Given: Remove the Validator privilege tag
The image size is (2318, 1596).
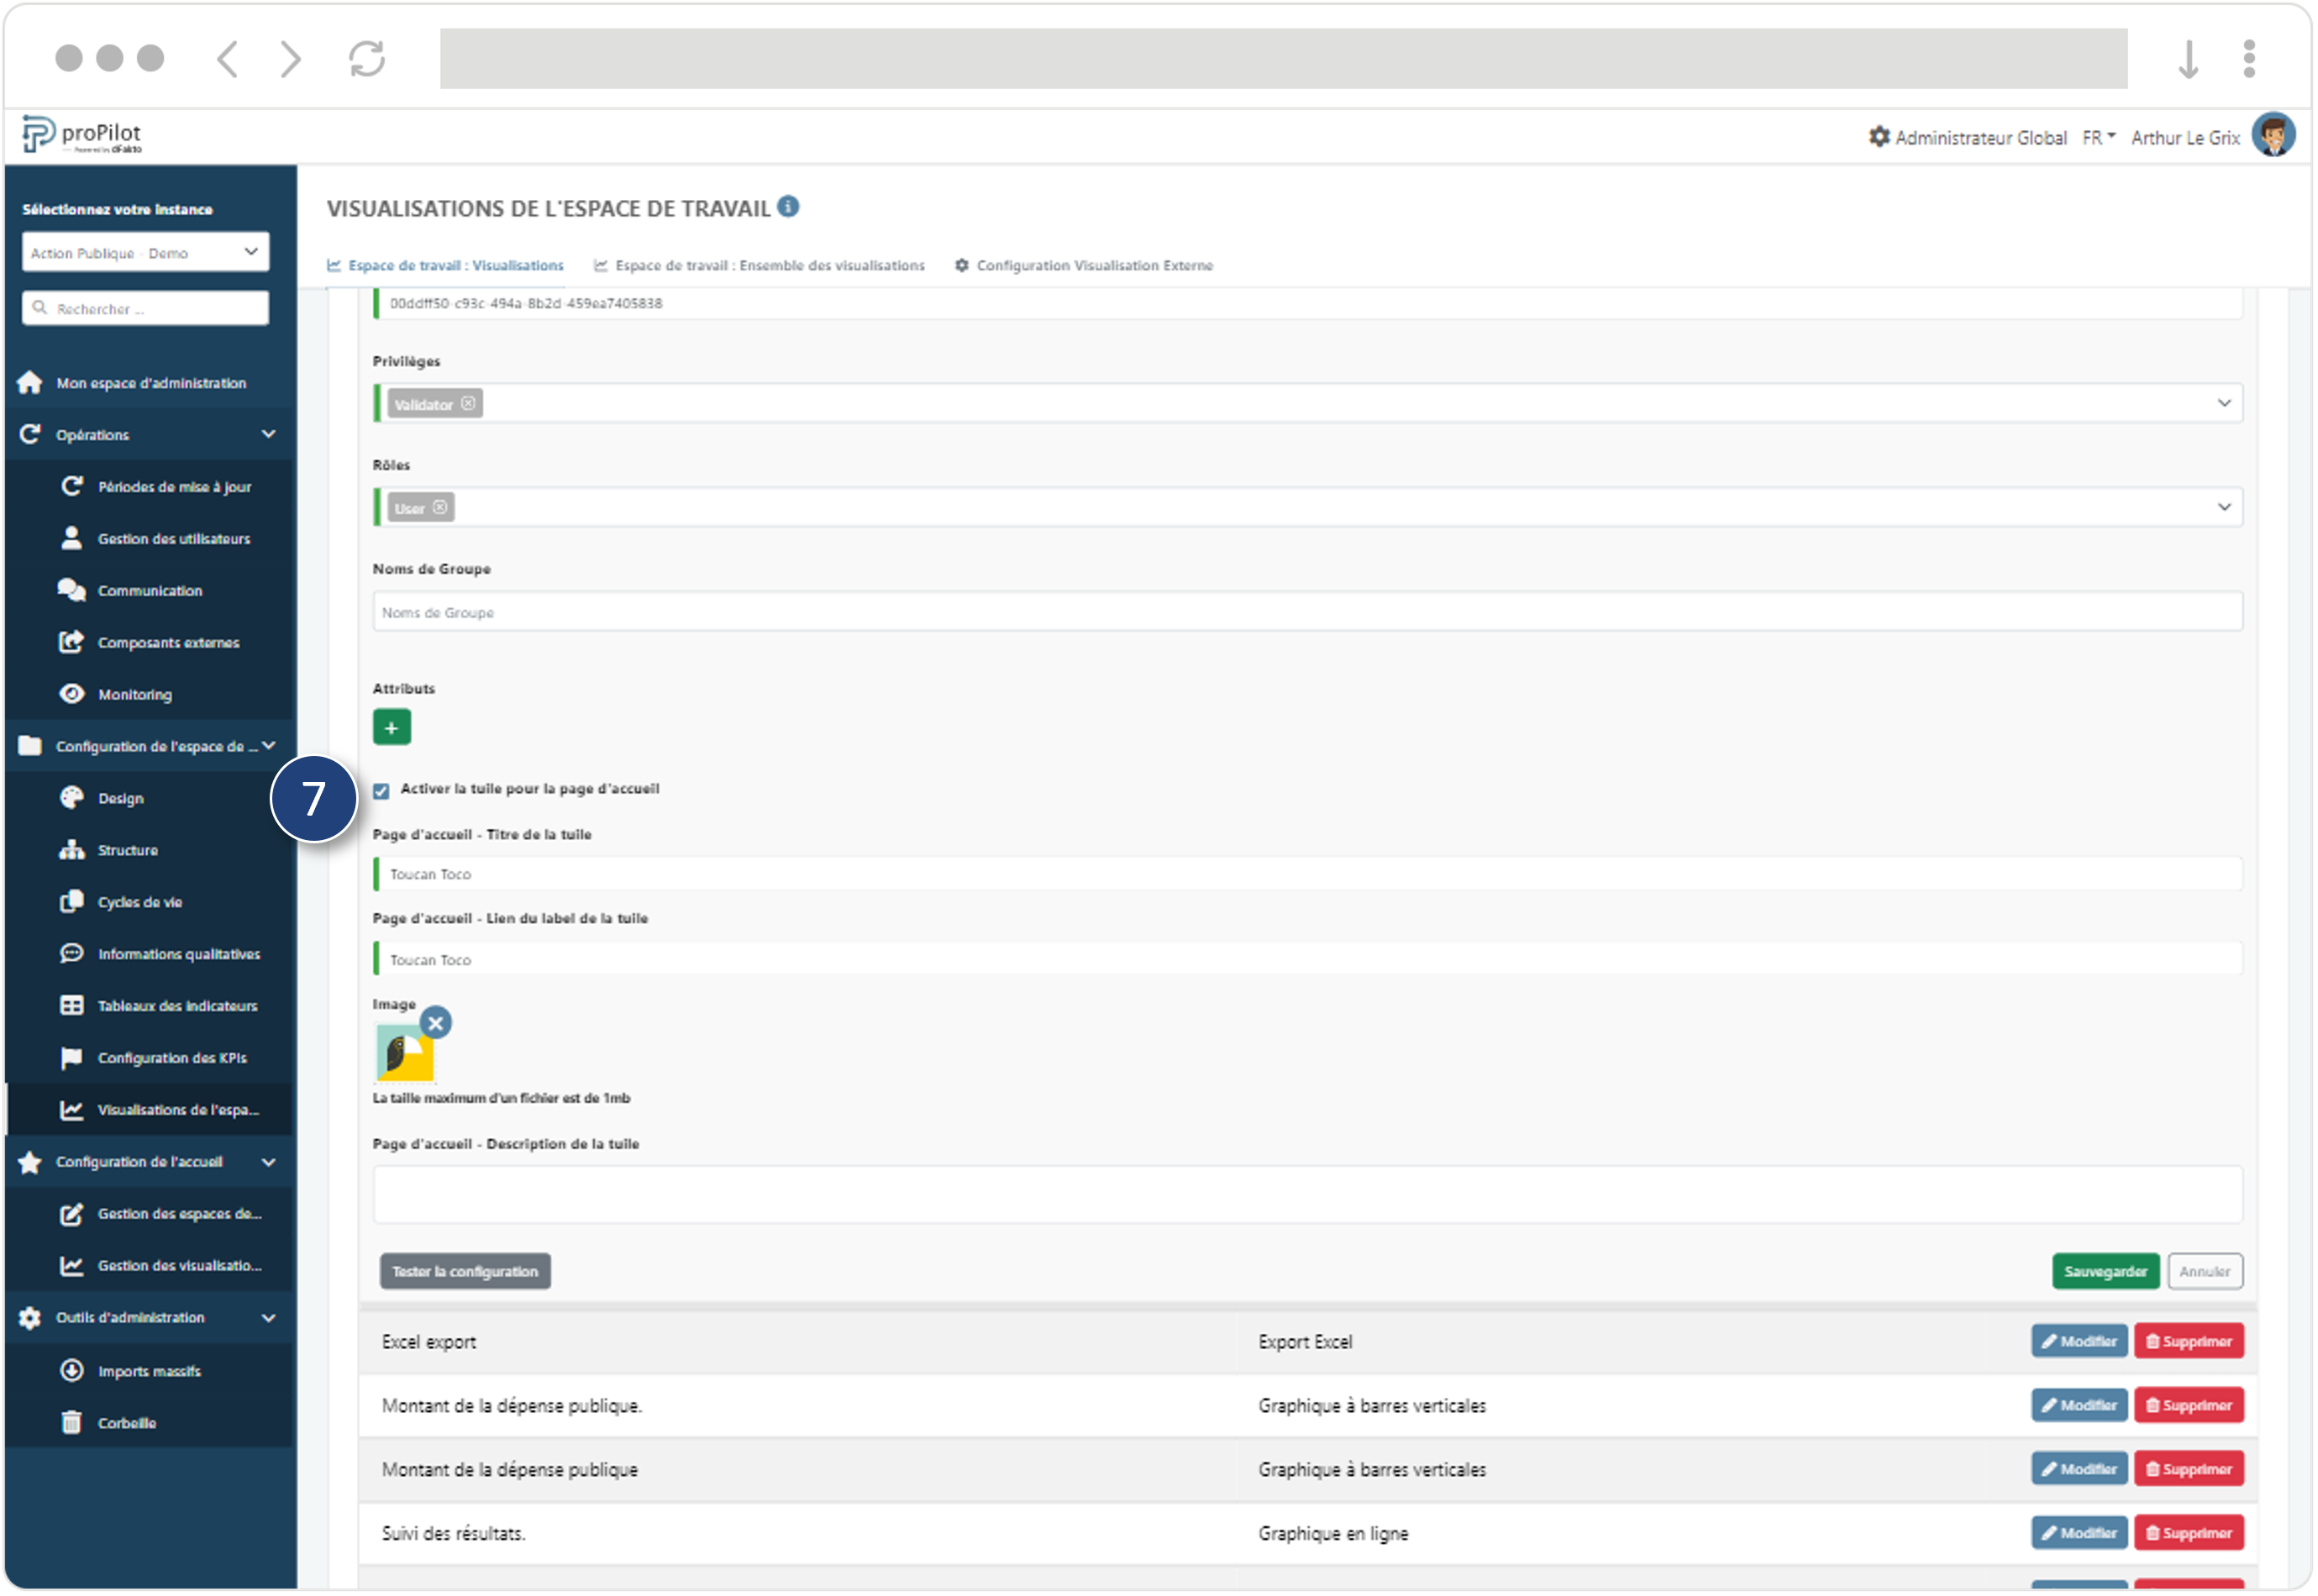Looking at the screenshot, I should pos(468,404).
